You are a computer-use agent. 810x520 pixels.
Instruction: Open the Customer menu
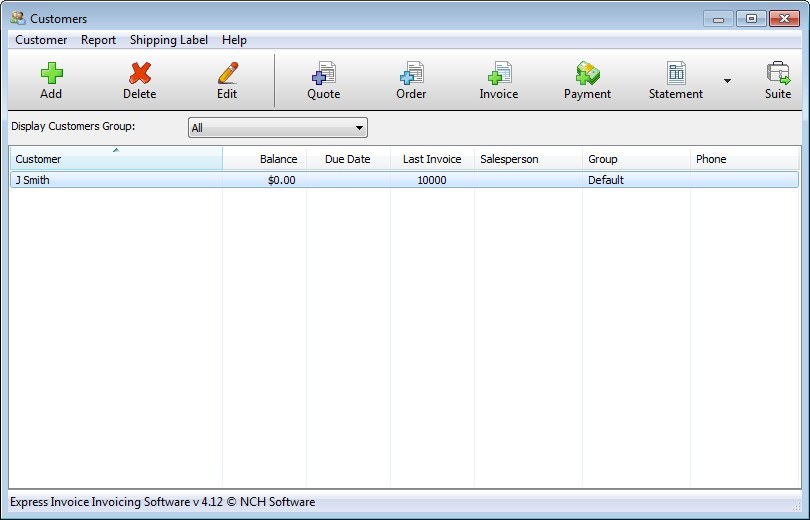41,40
